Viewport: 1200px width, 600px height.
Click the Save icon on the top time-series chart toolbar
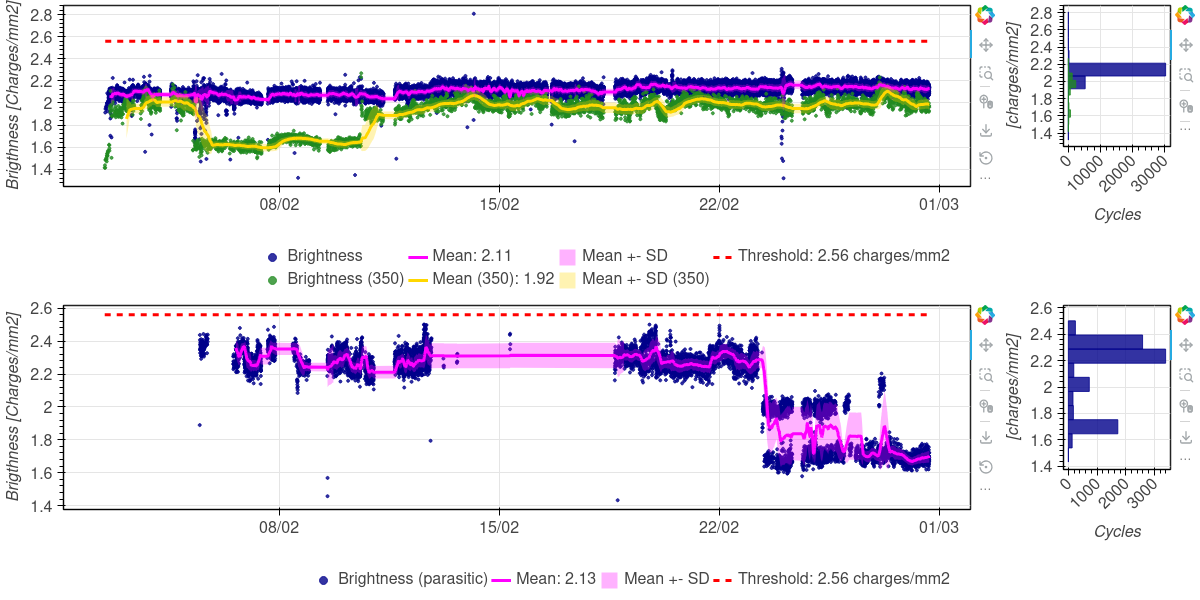click(985, 130)
